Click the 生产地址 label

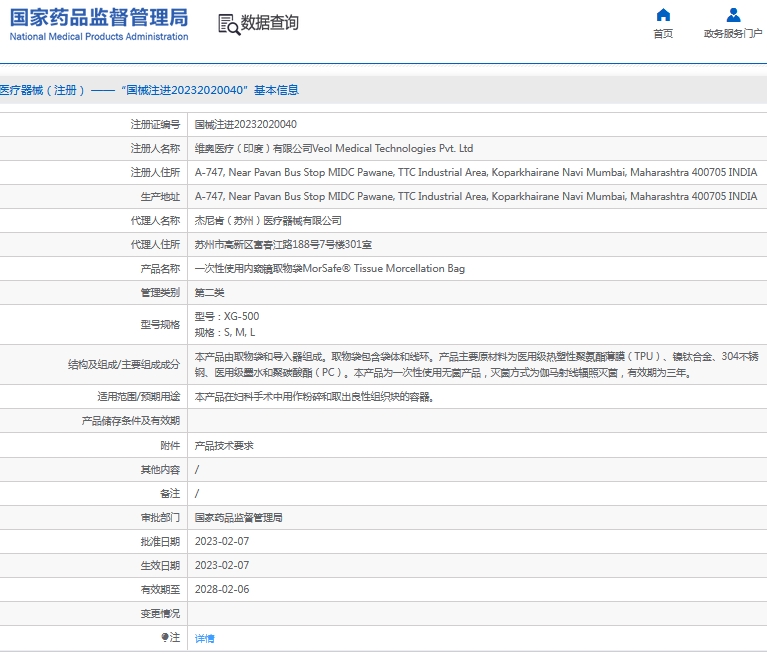pos(160,197)
